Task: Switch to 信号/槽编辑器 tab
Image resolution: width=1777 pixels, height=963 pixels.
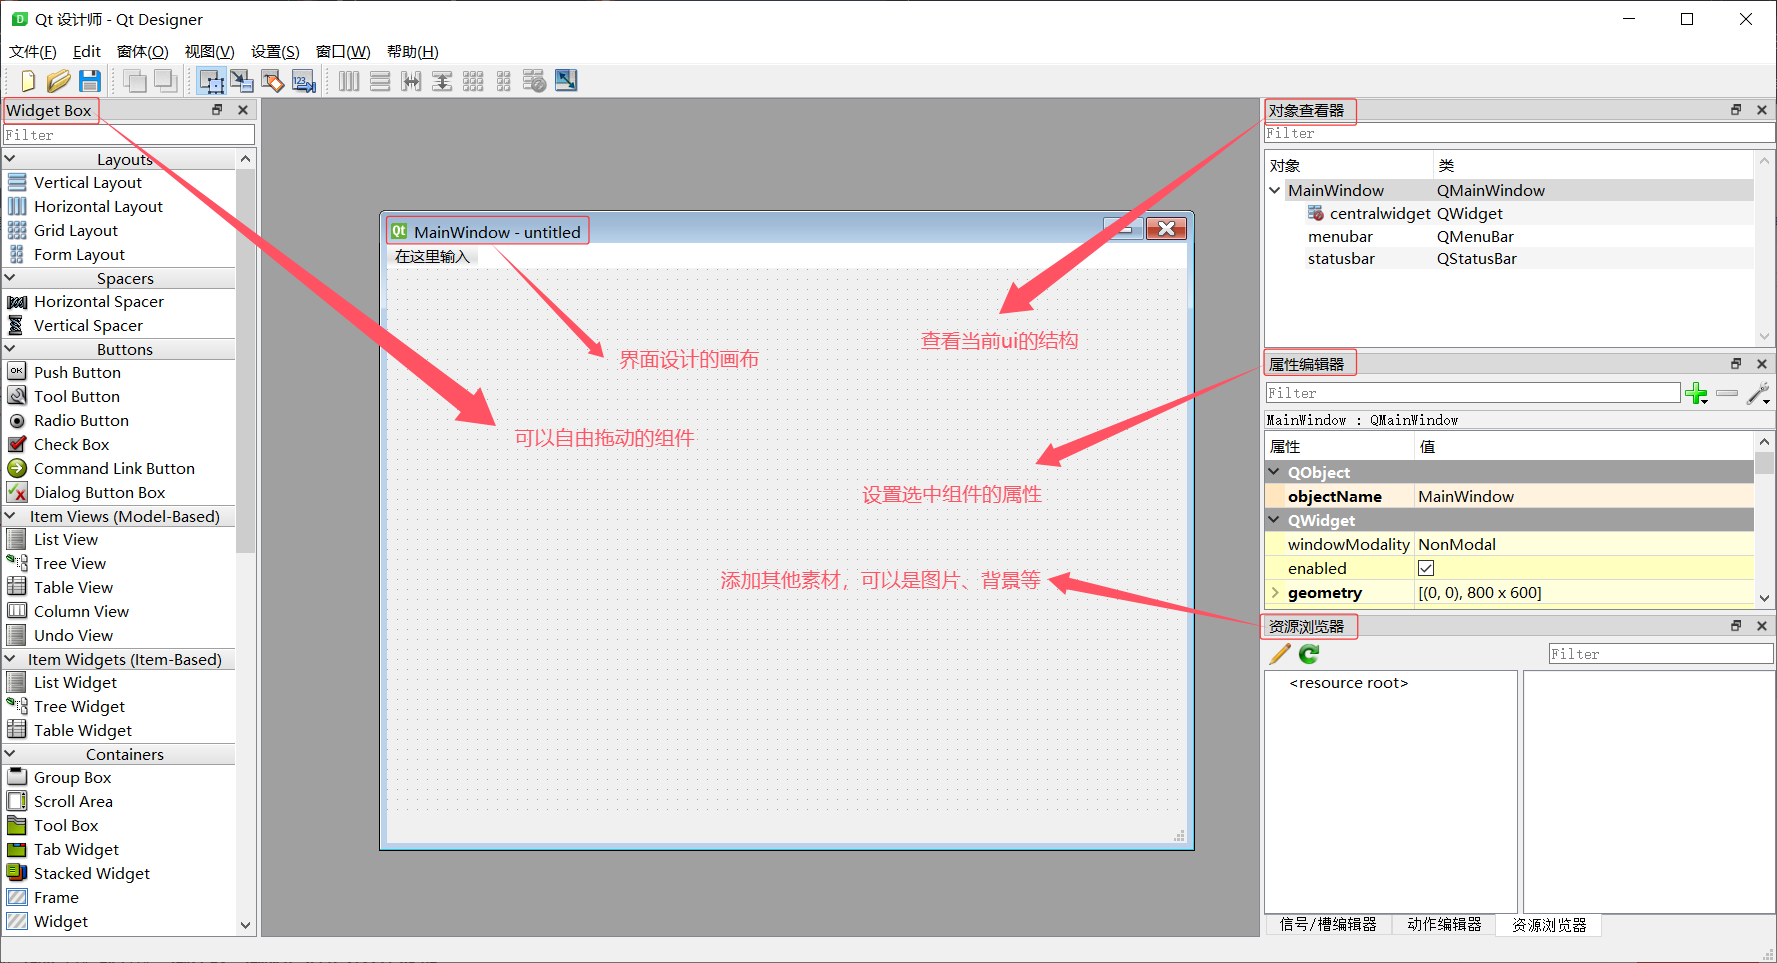Action: (x=1328, y=925)
